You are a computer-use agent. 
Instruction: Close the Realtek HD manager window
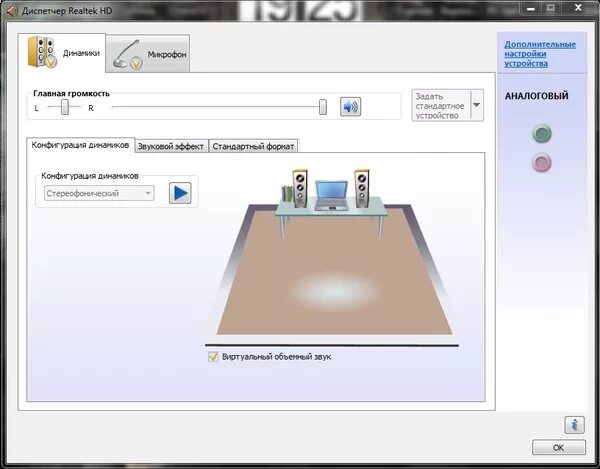point(578,8)
